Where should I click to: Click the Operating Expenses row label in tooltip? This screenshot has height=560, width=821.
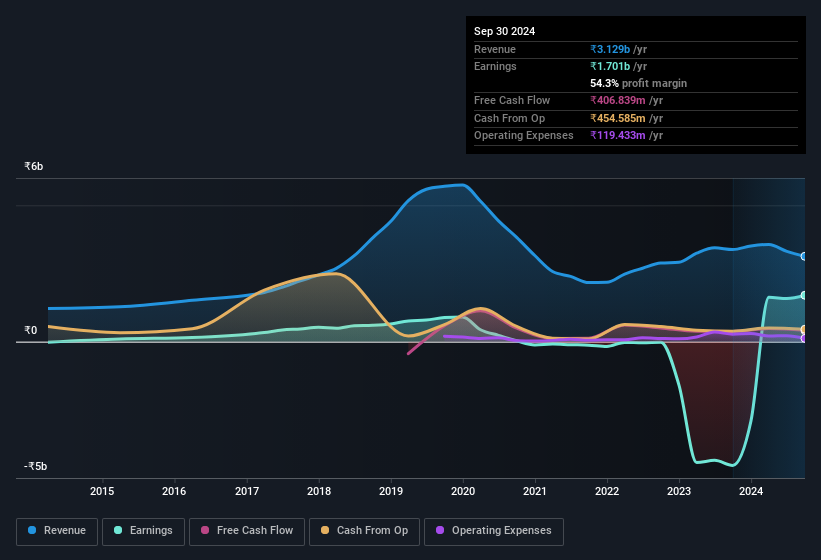[524, 135]
